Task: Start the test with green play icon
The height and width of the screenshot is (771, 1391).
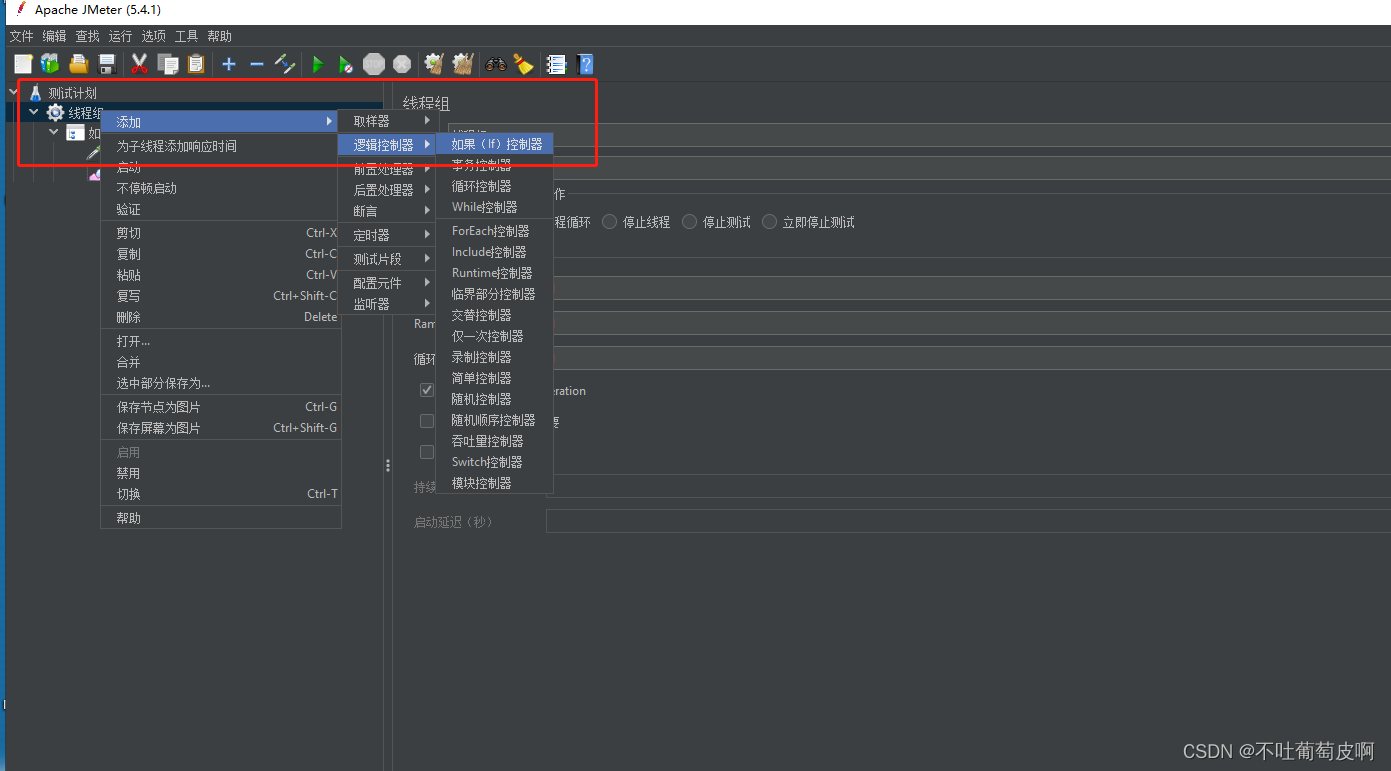Action: (x=318, y=64)
